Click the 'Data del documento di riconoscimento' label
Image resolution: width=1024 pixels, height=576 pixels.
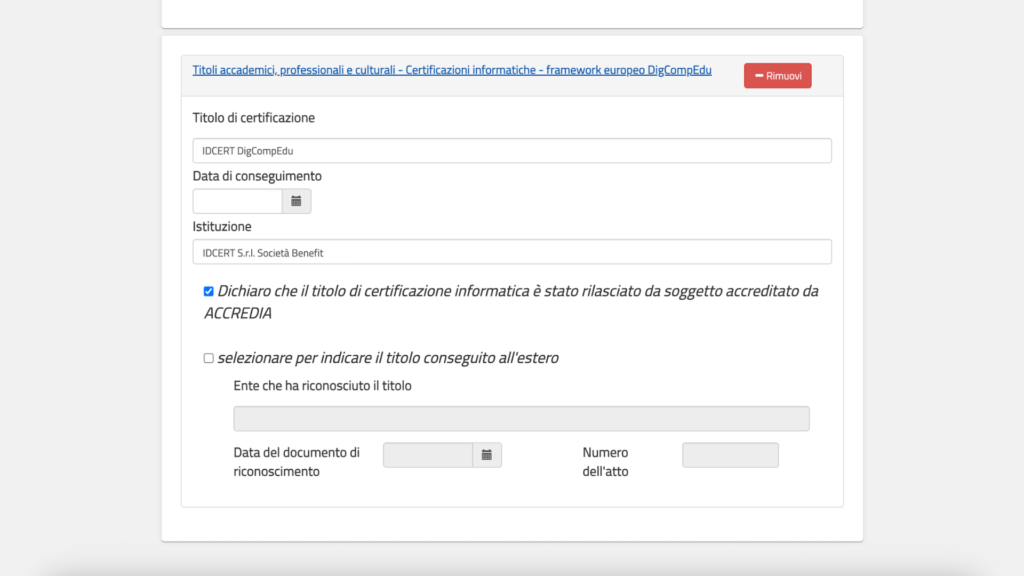pyautogui.click(x=296, y=462)
